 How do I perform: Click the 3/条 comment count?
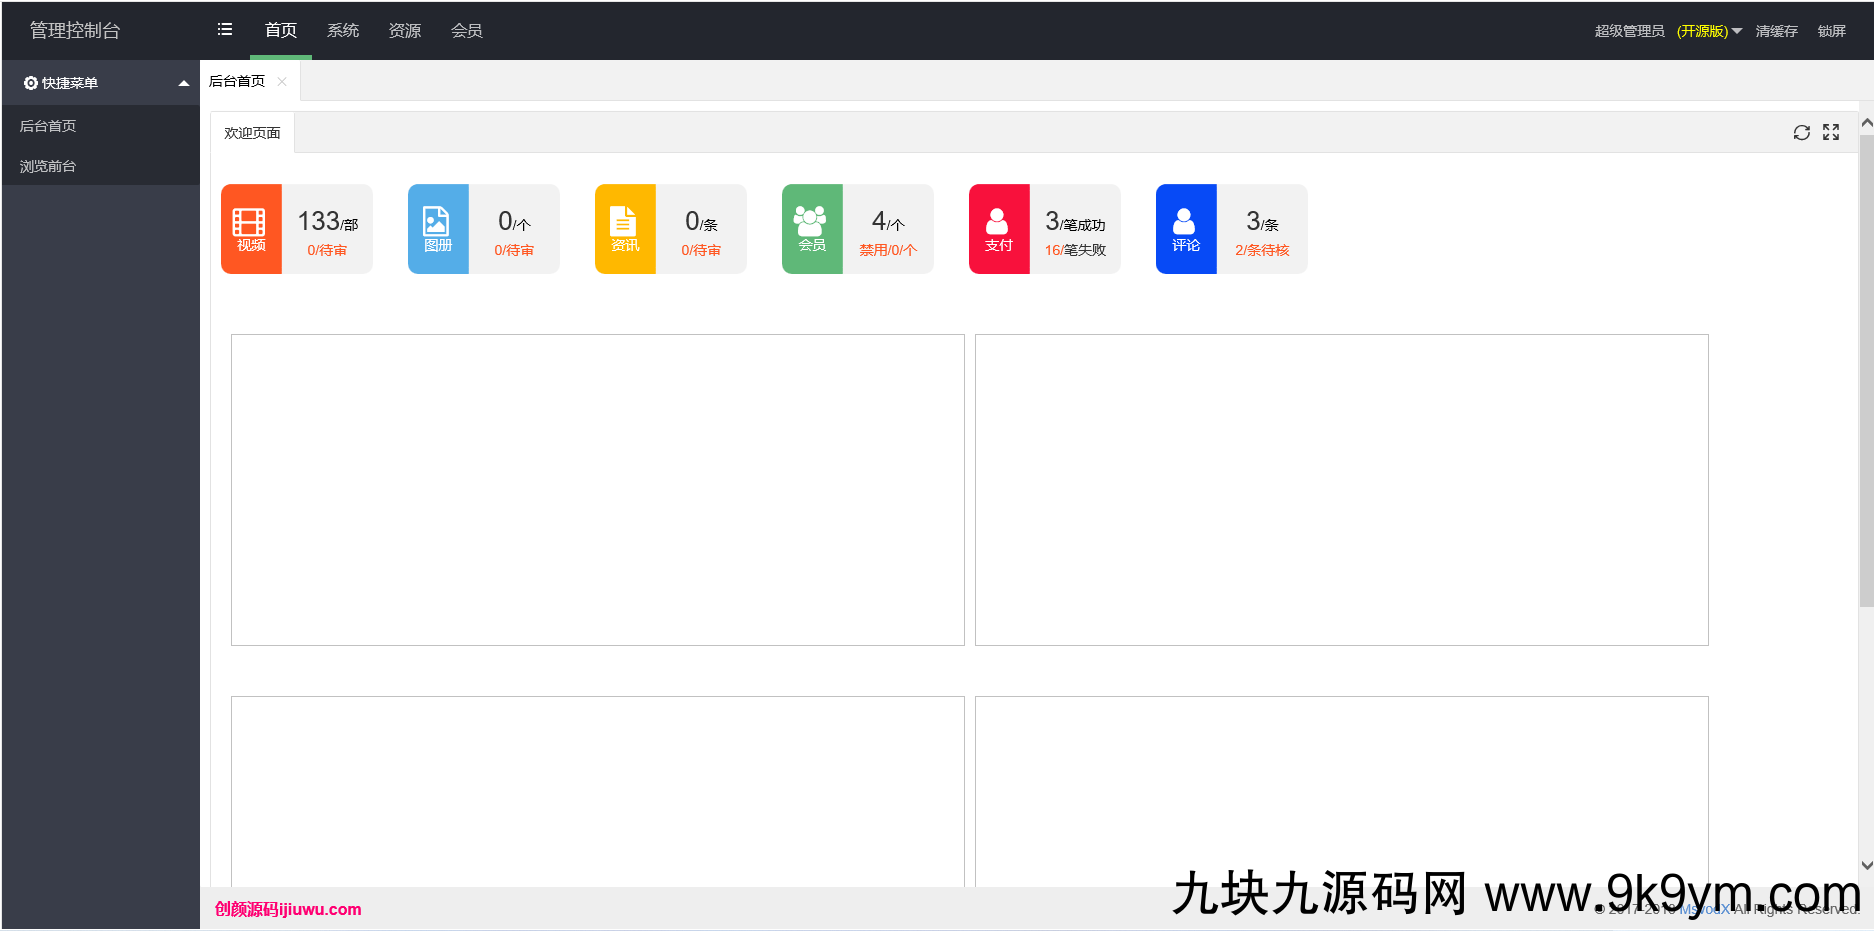[x=1262, y=221]
